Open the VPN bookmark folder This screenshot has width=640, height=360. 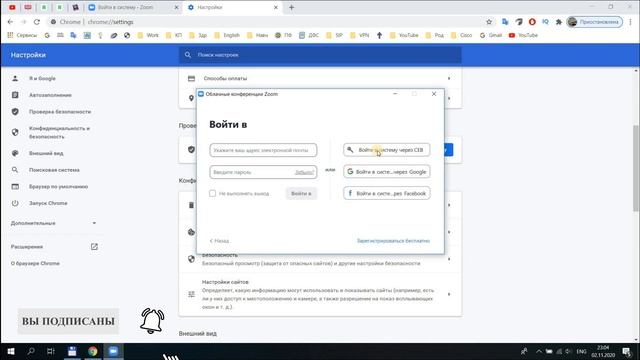pos(359,36)
